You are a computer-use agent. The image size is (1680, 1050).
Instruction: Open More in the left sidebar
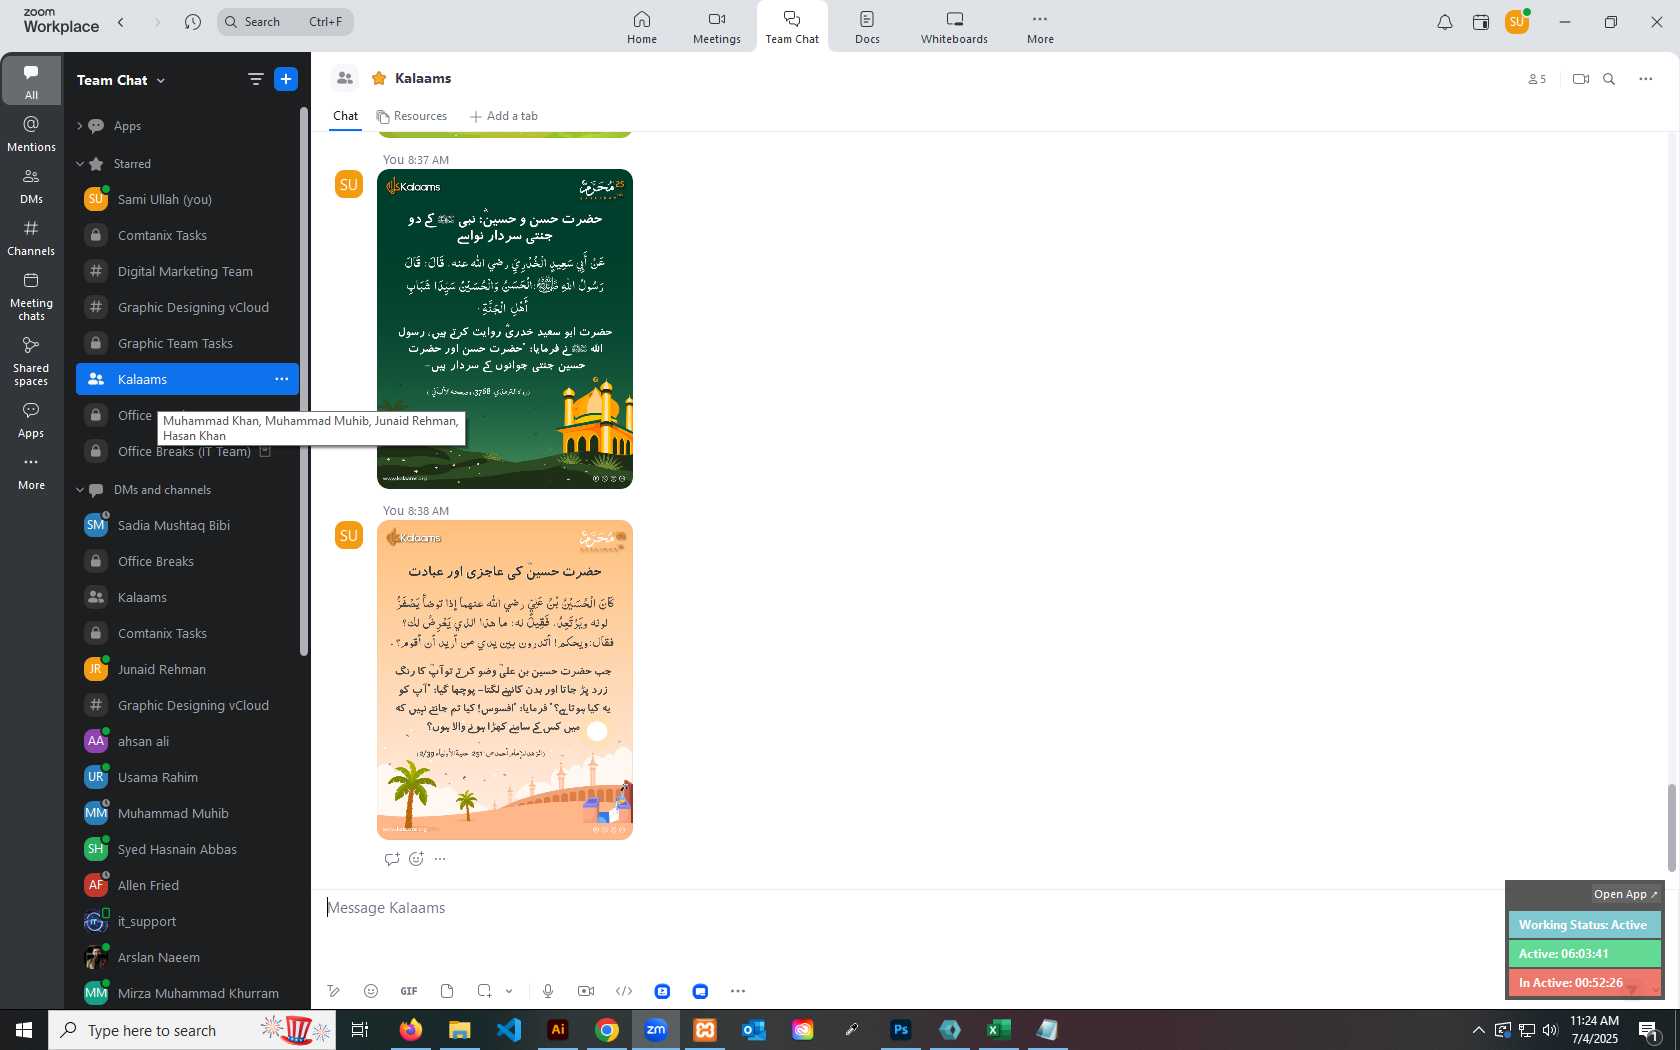(31, 473)
